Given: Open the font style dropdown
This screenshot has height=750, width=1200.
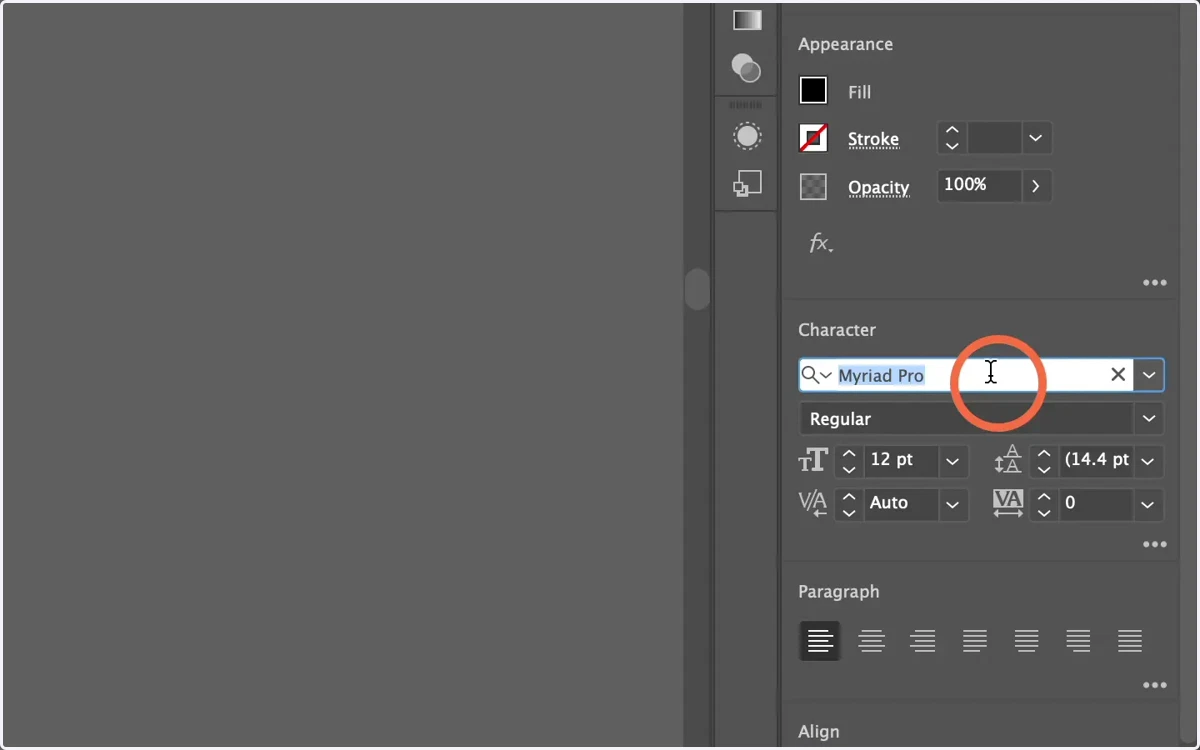Looking at the screenshot, I should click(x=1149, y=419).
